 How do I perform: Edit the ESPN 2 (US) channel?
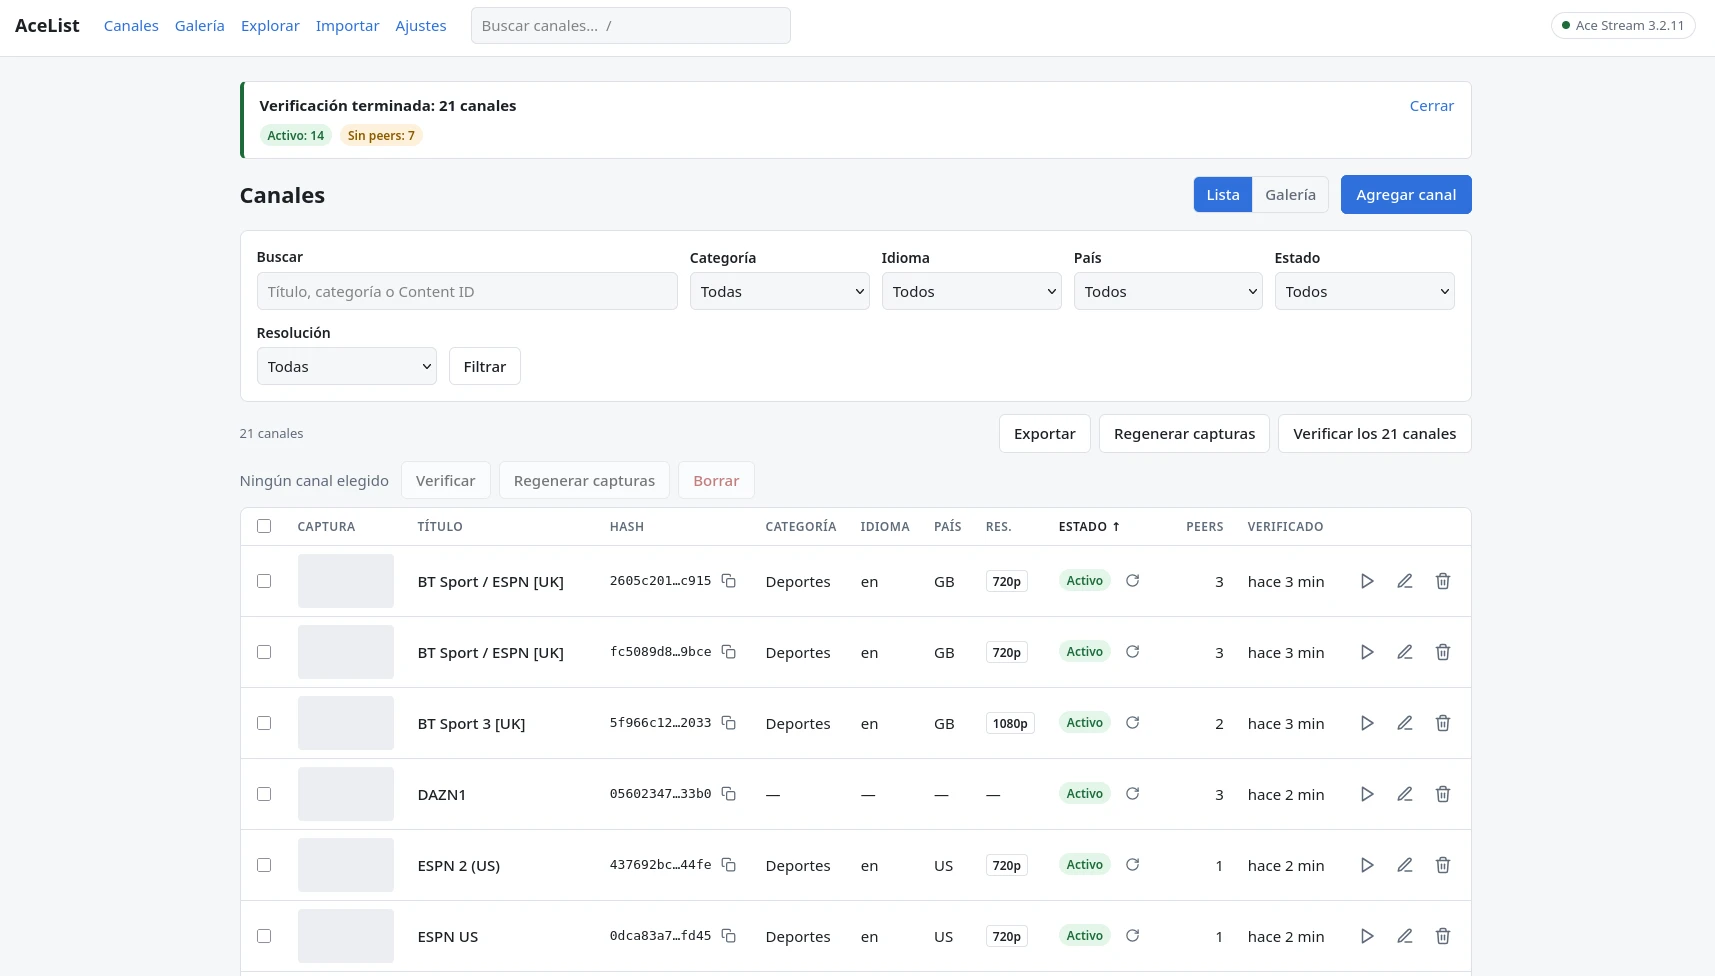pos(1405,865)
